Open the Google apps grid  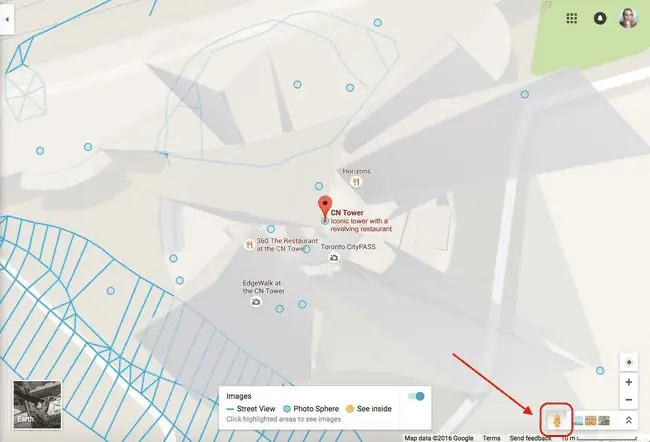click(x=572, y=18)
